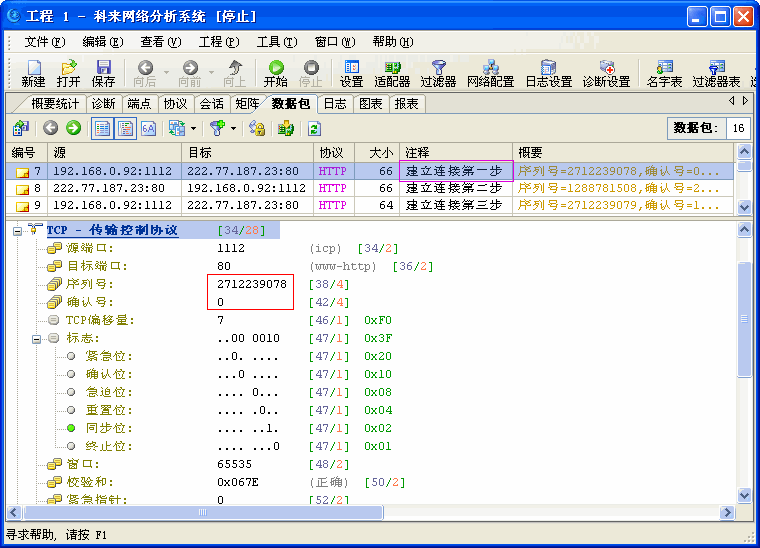Click the first icon in packet toolbar
This screenshot has height=548, width=760.
click(x=21, y=128)
